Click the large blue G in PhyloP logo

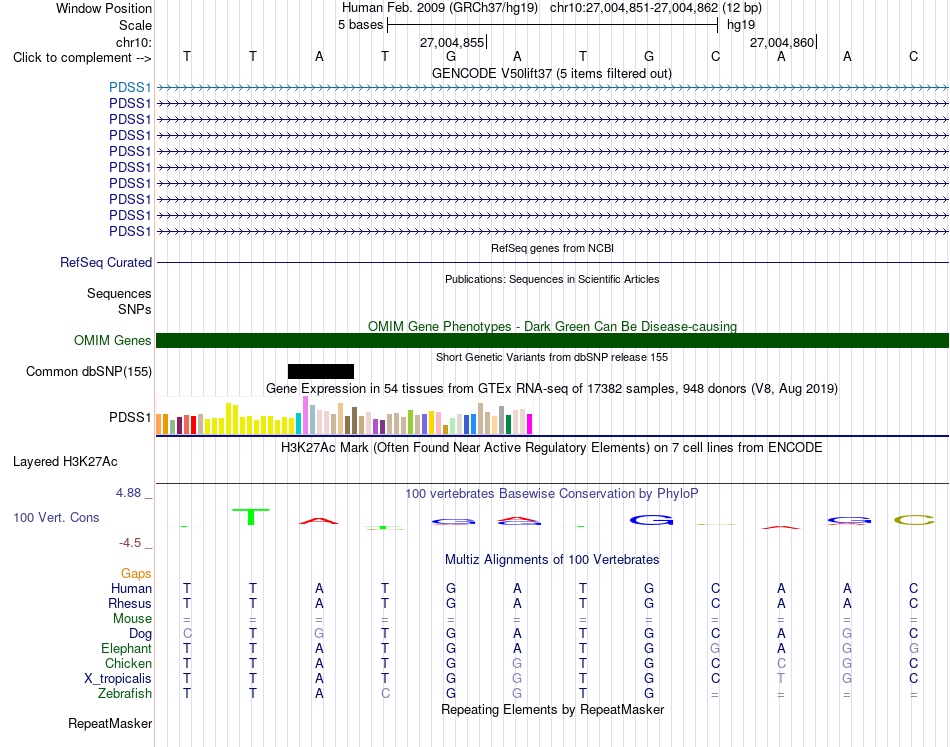pos(651,520)
